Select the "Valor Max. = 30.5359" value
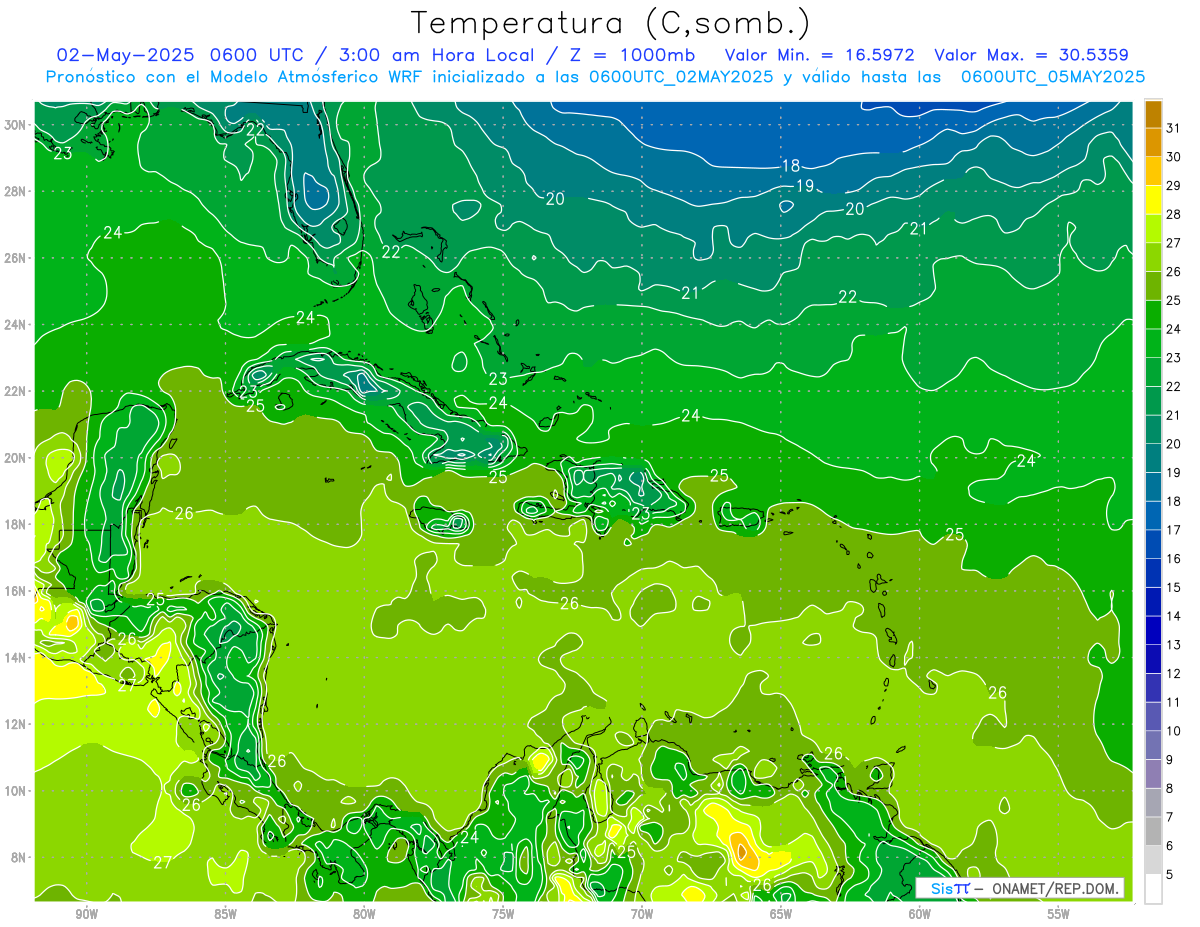The height and width of the screenshot is (927, 1200). click(x=1031, y=55)
